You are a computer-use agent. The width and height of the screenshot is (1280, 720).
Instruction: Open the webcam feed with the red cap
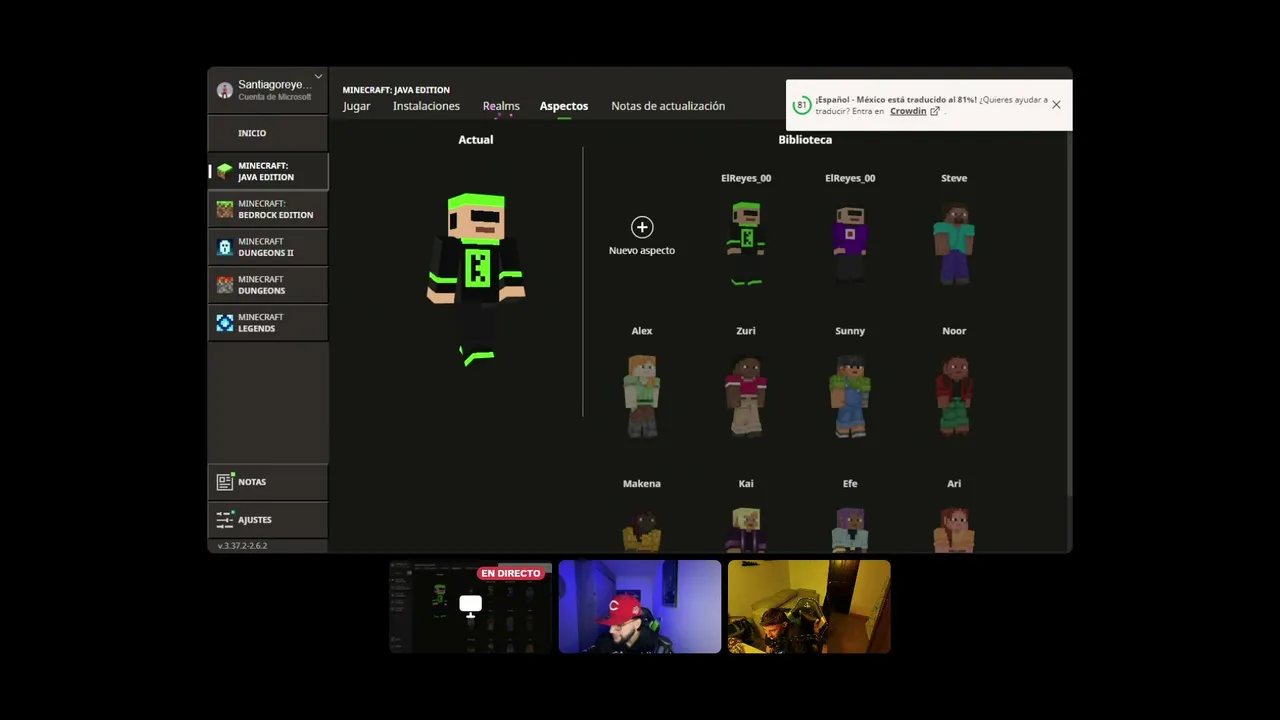640,606
